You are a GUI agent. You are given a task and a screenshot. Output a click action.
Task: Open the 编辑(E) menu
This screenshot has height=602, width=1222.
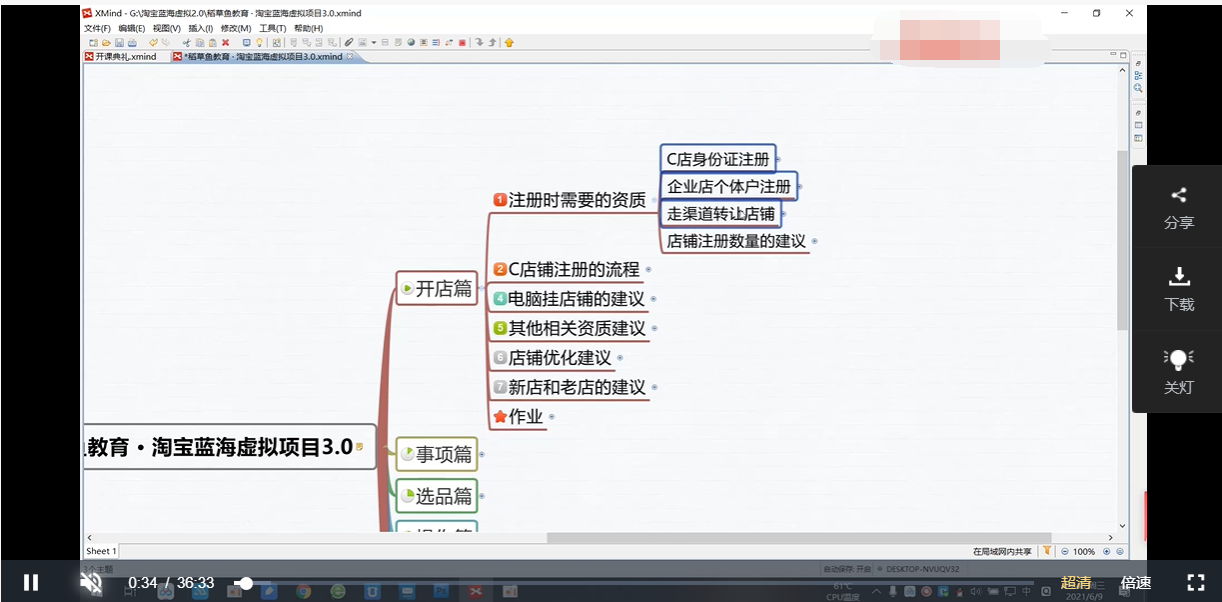[x=132, y=29]
